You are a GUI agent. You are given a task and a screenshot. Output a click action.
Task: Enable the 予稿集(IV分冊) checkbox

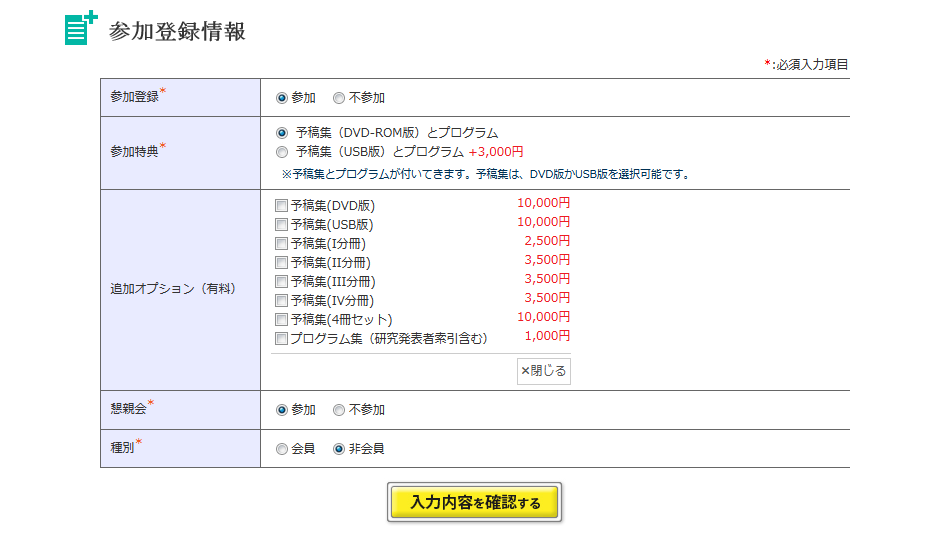(x=281, y=301)
